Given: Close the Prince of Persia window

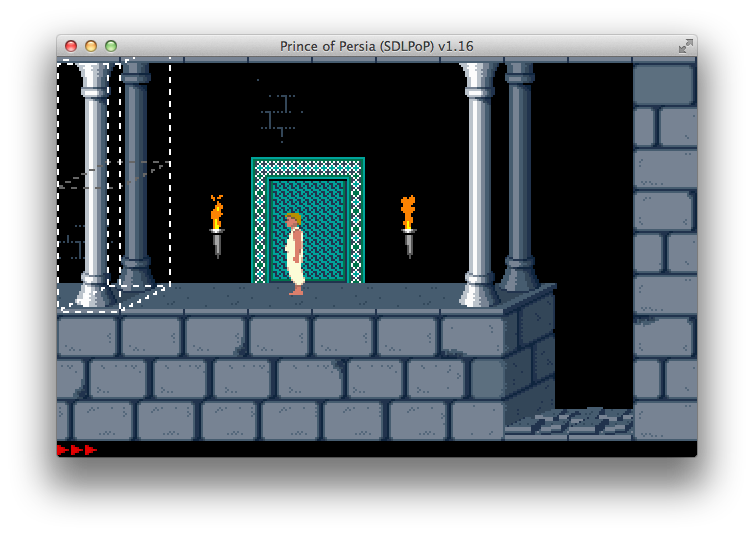Looking at the screenshot, I should pos(71,46).
